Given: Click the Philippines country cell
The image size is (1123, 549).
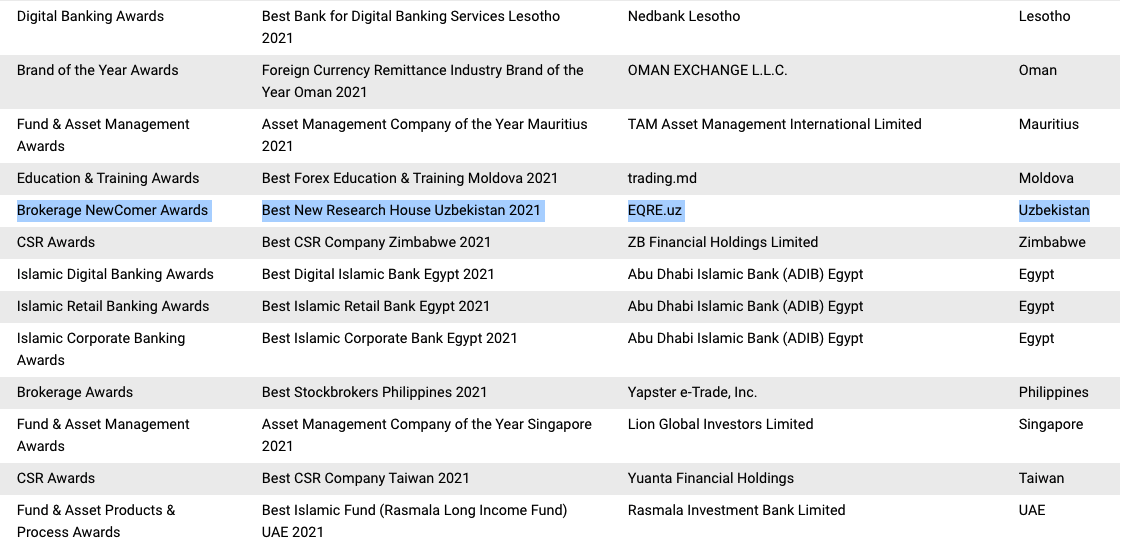Looking at the screenshot, I should [1053, 392].
